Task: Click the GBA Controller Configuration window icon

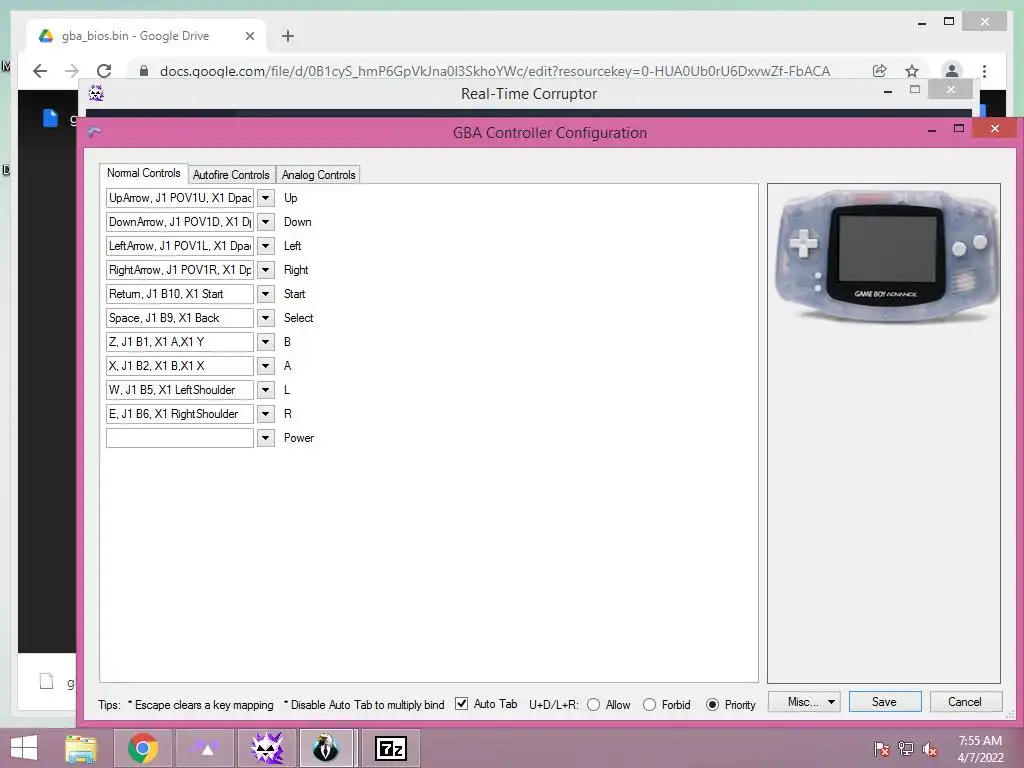Action: (94, 132)
